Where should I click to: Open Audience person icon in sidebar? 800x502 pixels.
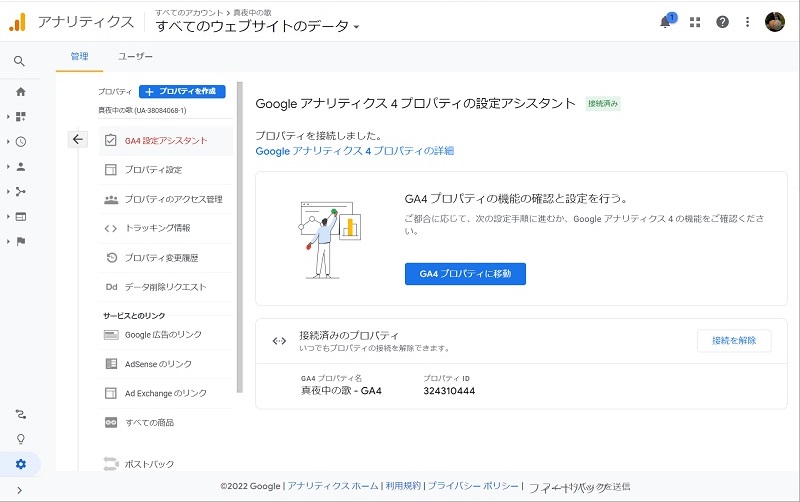click(20, 167)
